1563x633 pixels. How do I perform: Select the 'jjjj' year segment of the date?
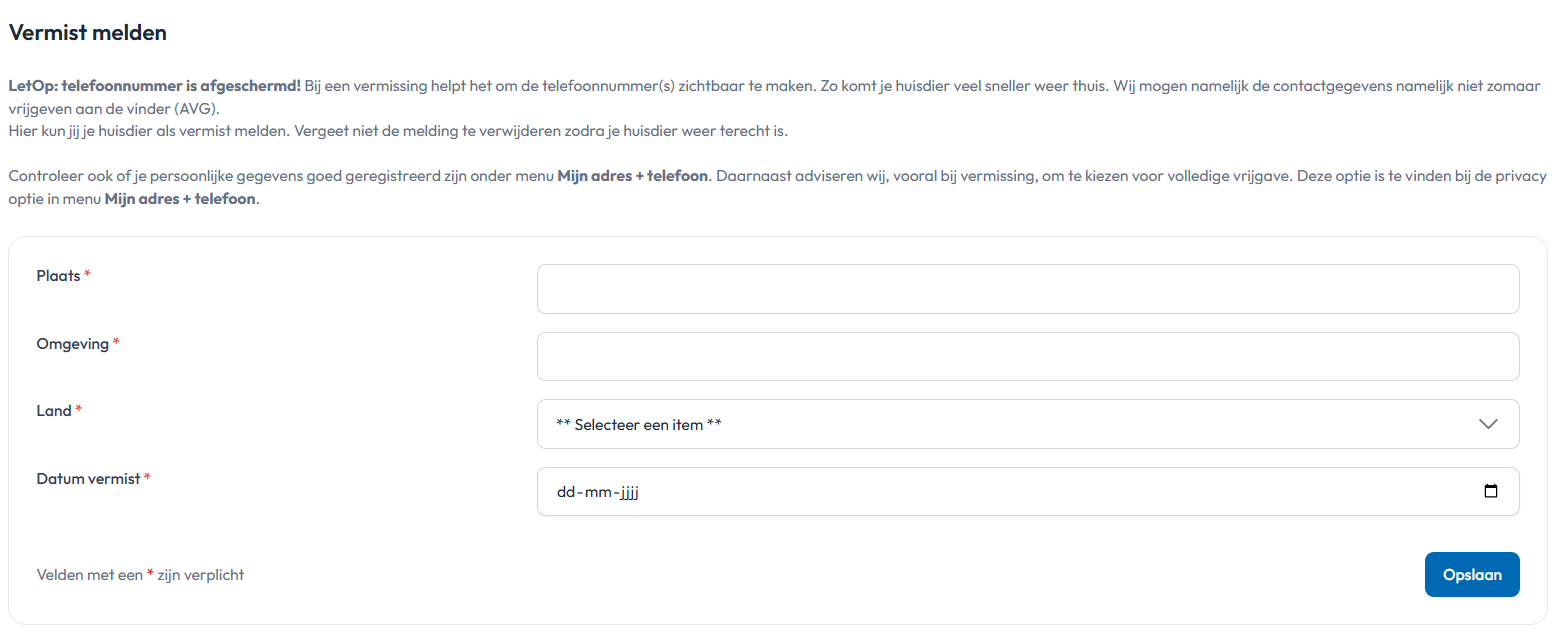pos(626,492)
